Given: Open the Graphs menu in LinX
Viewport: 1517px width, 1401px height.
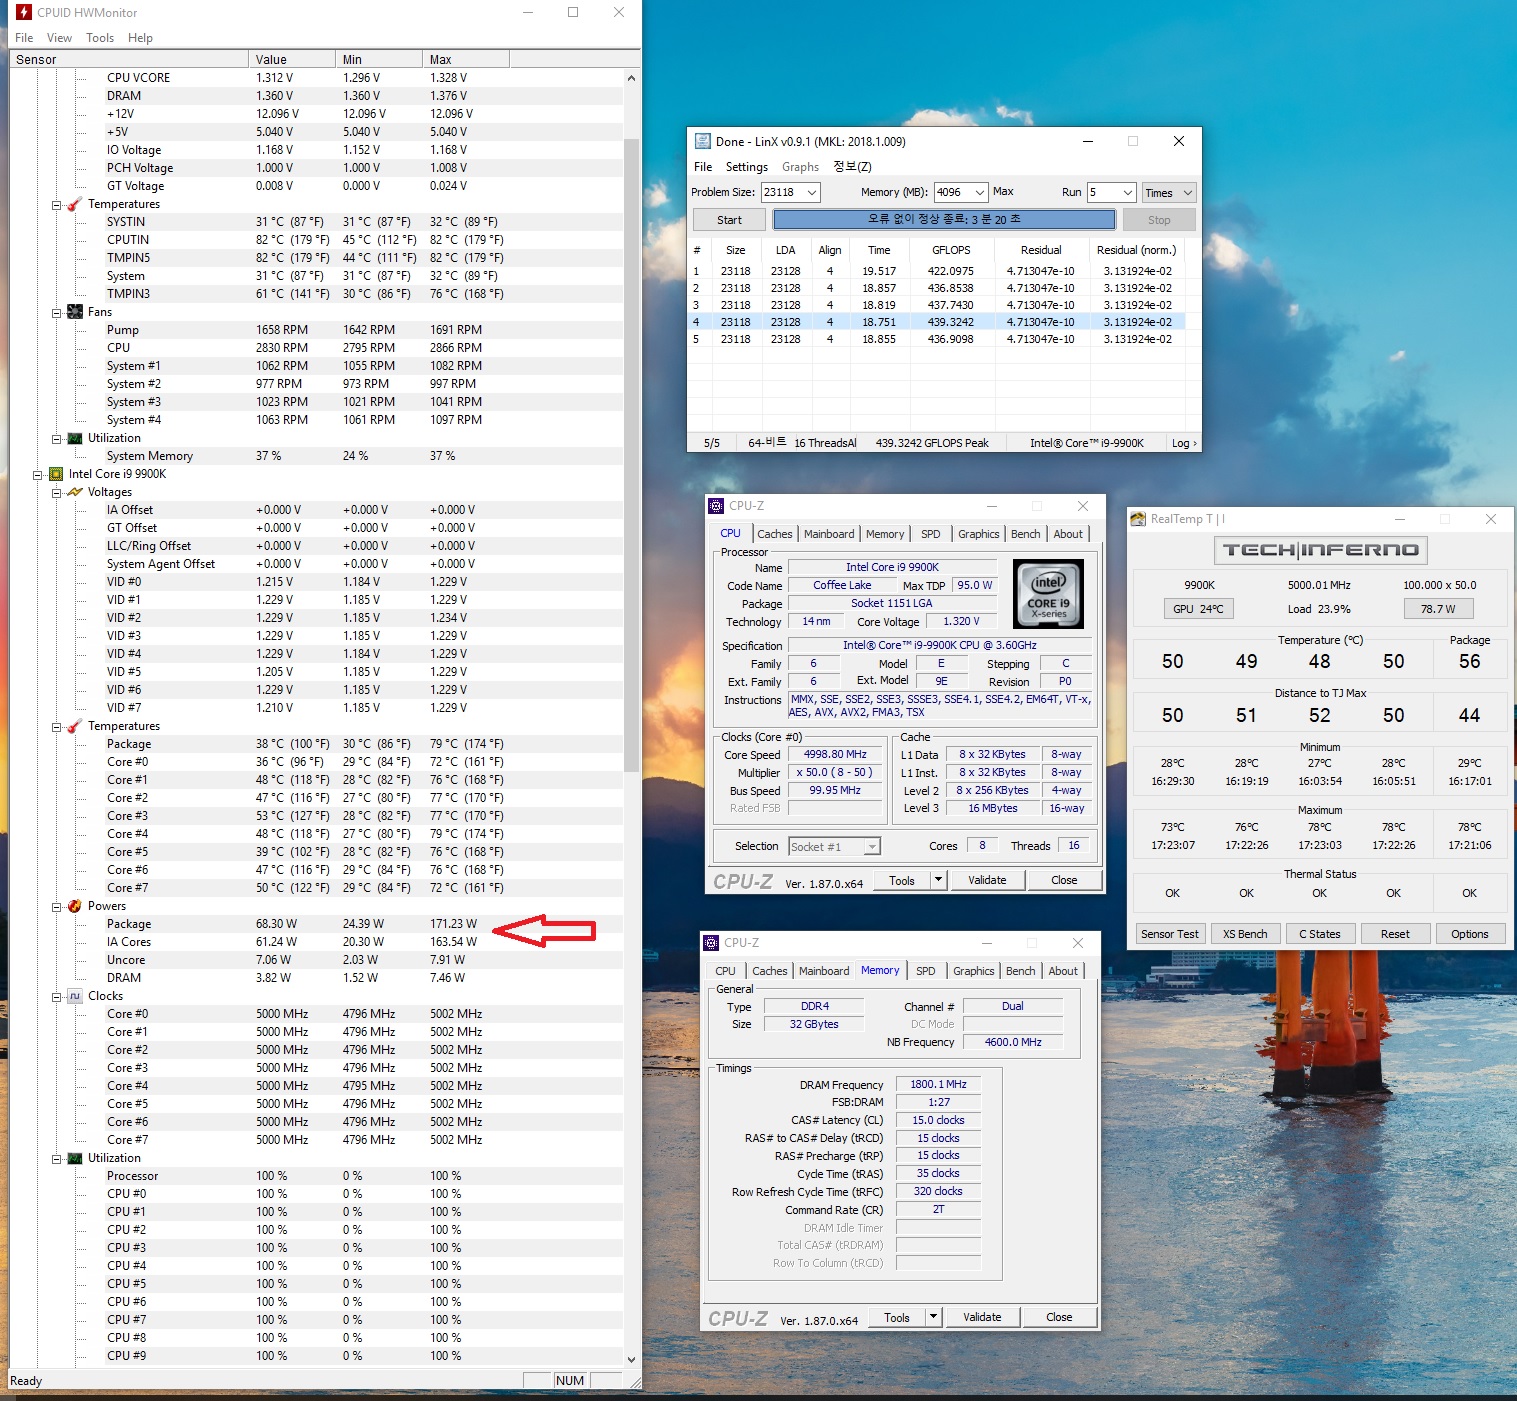Looking at the screenshot, I should tap(800, 167).
